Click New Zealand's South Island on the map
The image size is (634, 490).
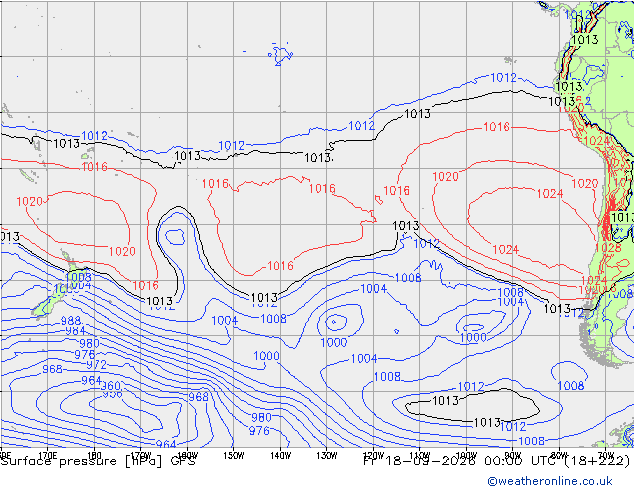(x=47, y=305)
